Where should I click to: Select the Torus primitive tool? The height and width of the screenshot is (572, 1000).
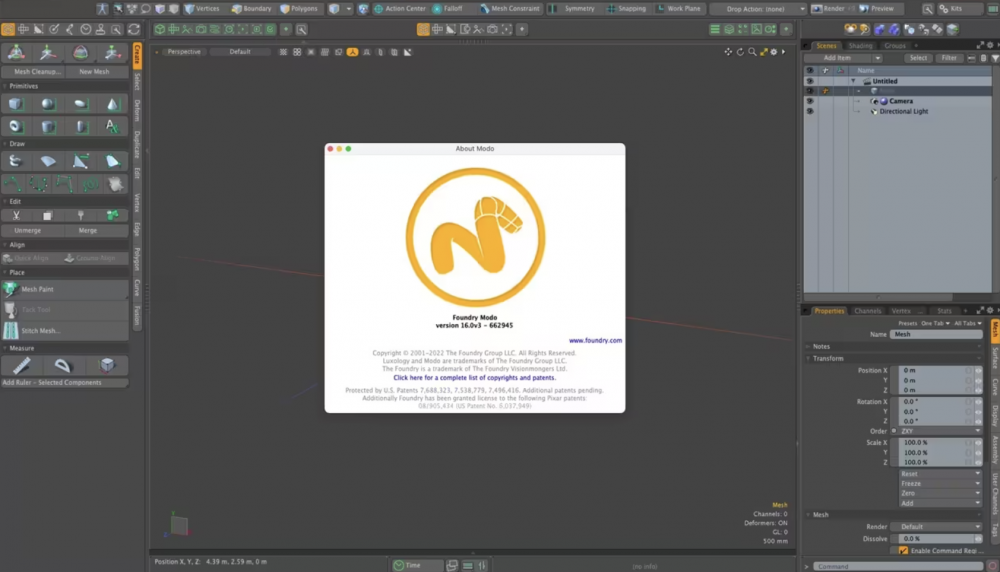(16, 126)
